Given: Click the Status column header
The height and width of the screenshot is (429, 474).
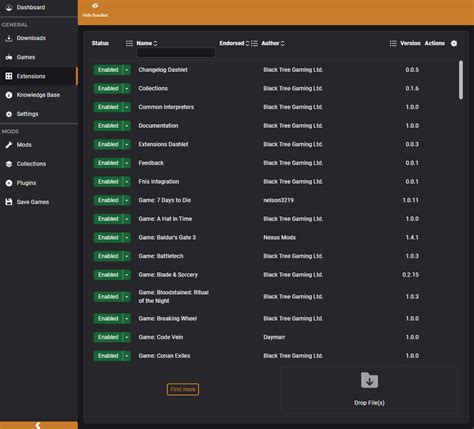Looking at the screenshot, I should [x=100, y=43].
